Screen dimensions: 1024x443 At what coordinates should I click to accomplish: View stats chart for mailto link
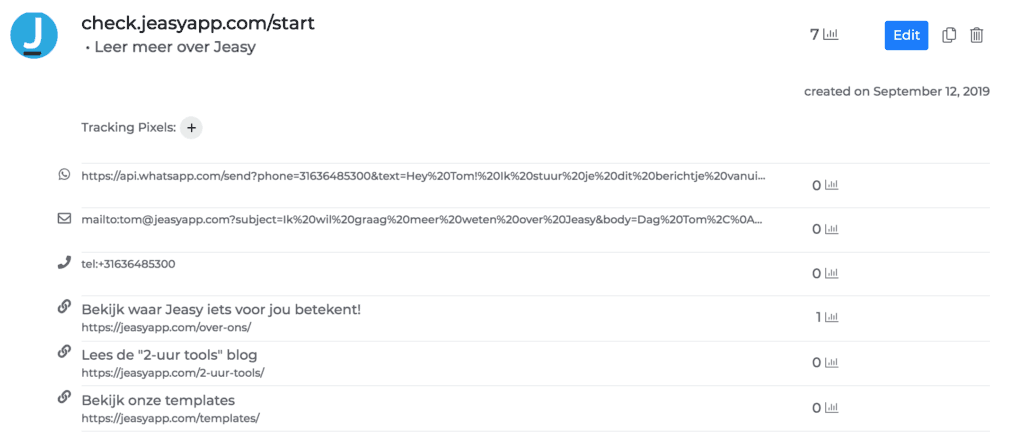click(x=831, y=229)
